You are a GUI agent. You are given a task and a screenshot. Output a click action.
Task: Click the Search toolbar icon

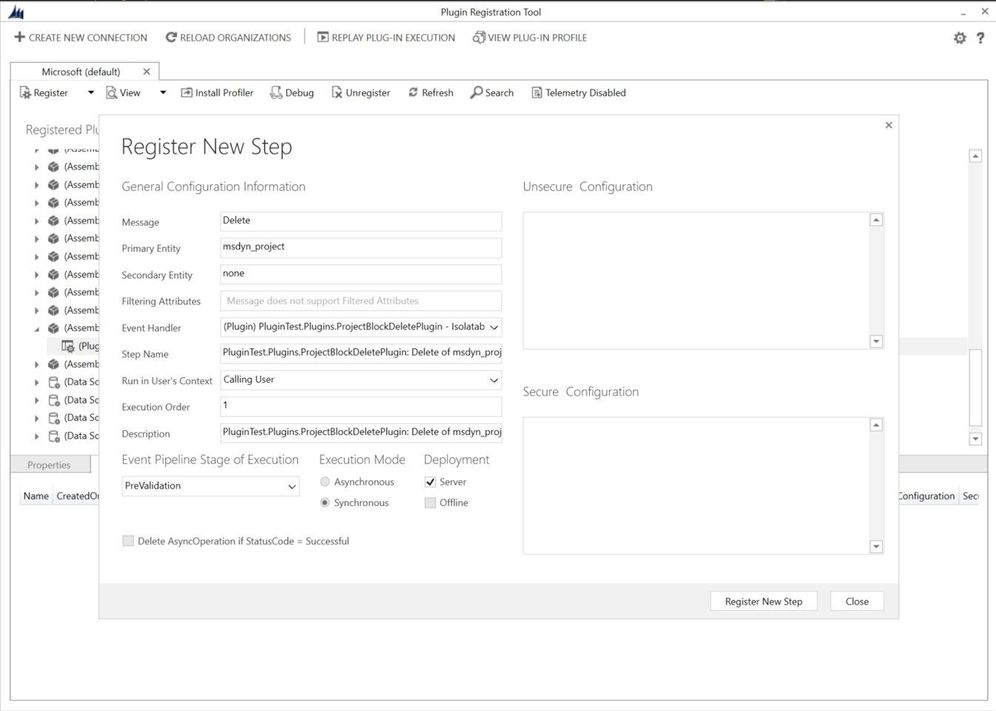[476, 93]
